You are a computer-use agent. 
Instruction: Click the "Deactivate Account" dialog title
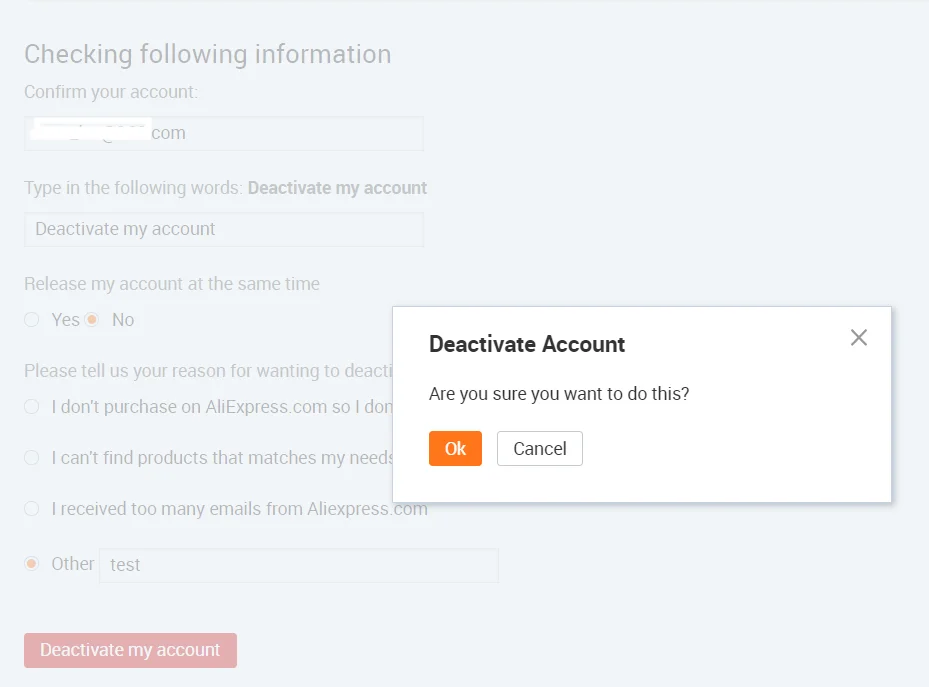click(x=526, y=344)
